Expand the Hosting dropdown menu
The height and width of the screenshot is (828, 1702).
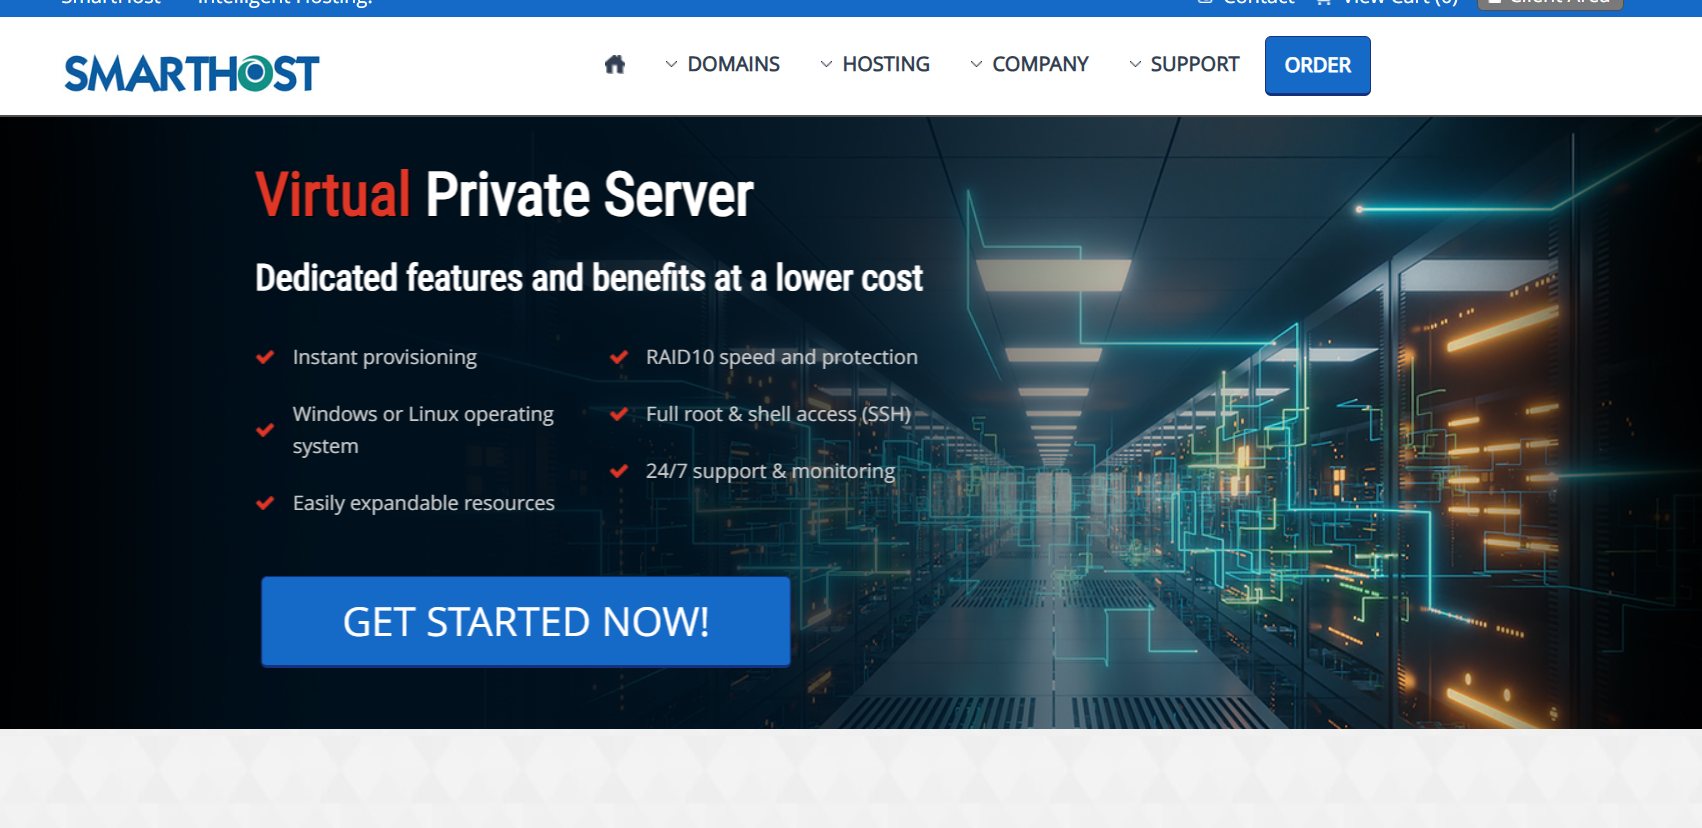[875, 65]
